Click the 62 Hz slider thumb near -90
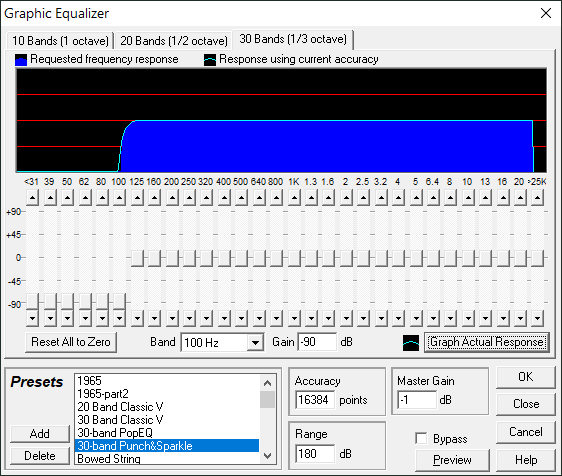This screenshot has height=476, width=562. tap(85, 301)
